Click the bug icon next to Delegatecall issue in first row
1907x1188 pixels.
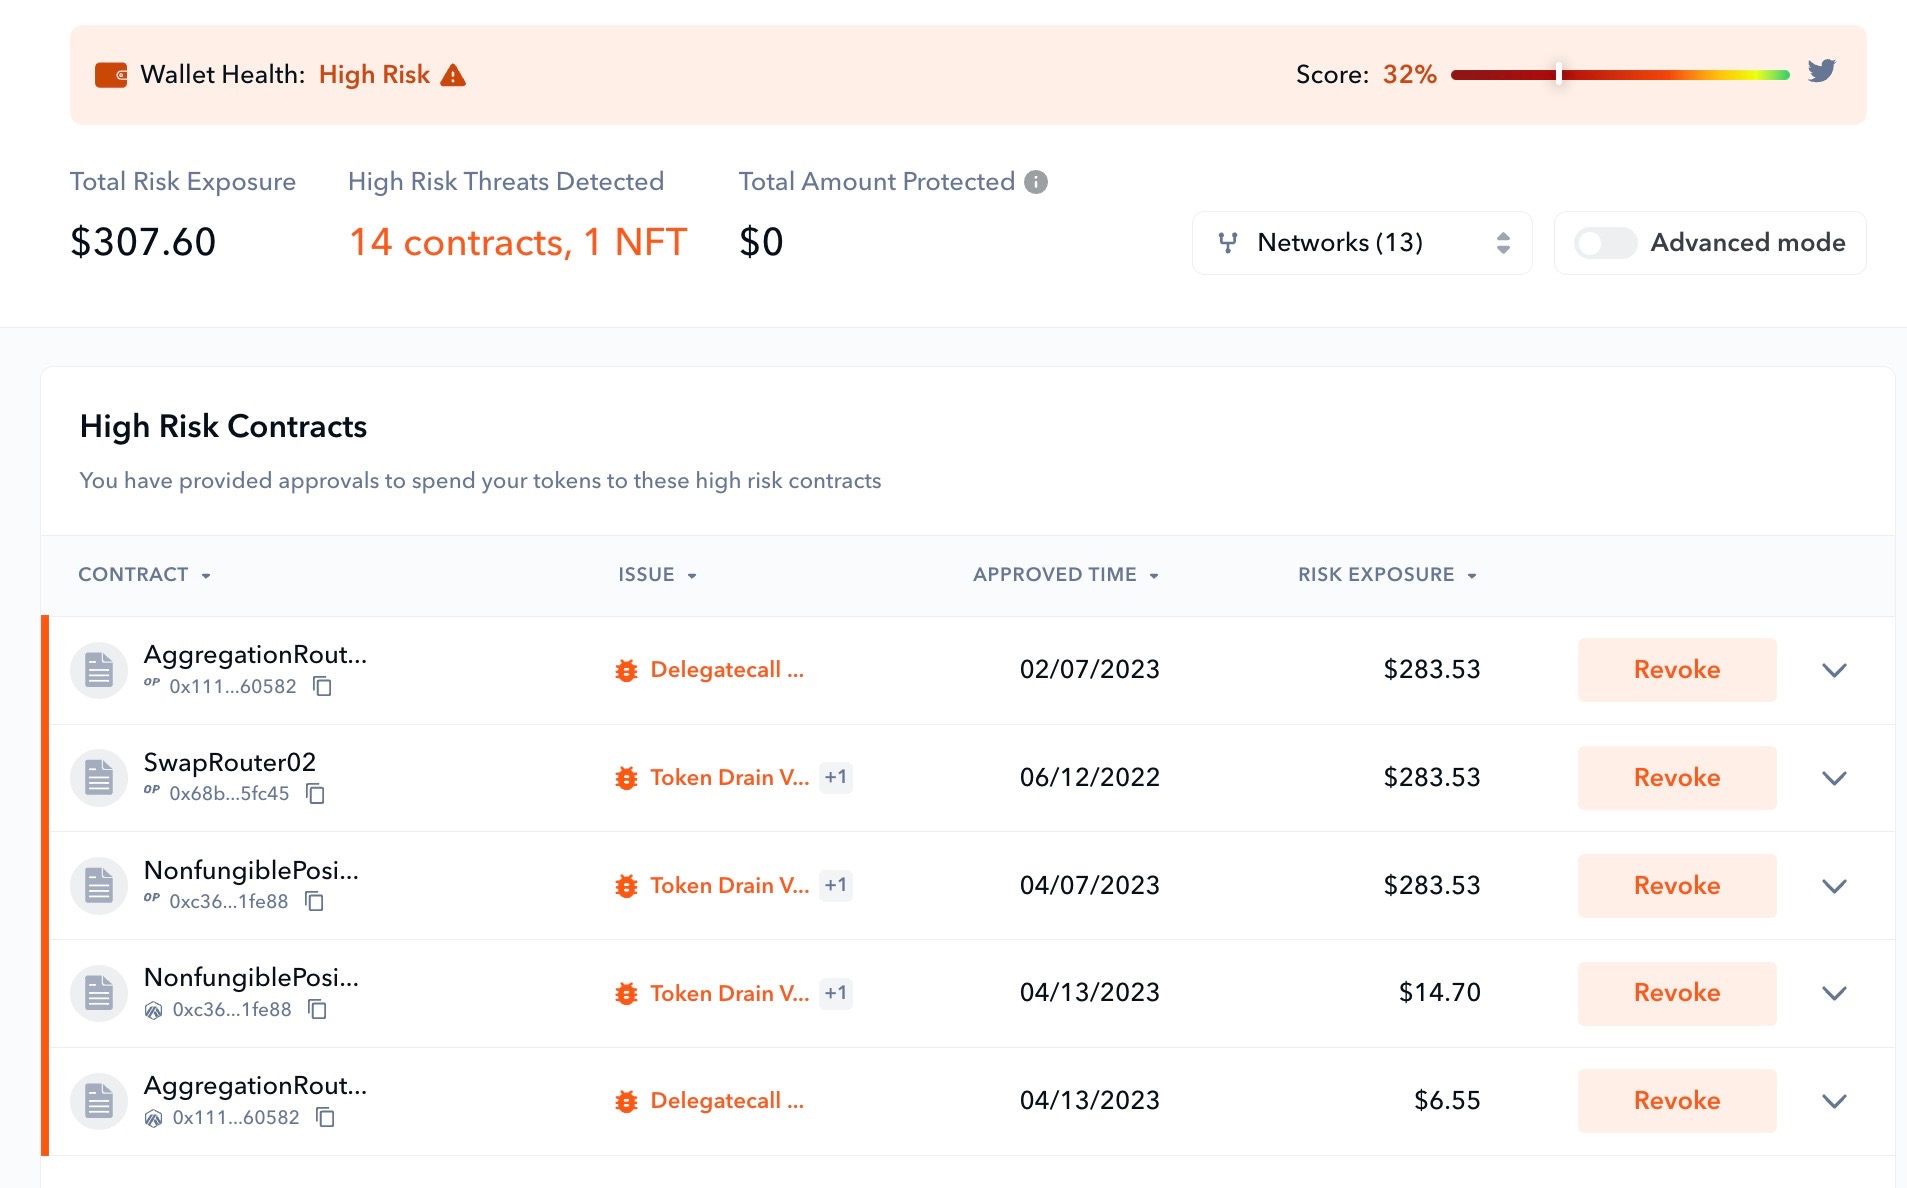coord(626,670)
